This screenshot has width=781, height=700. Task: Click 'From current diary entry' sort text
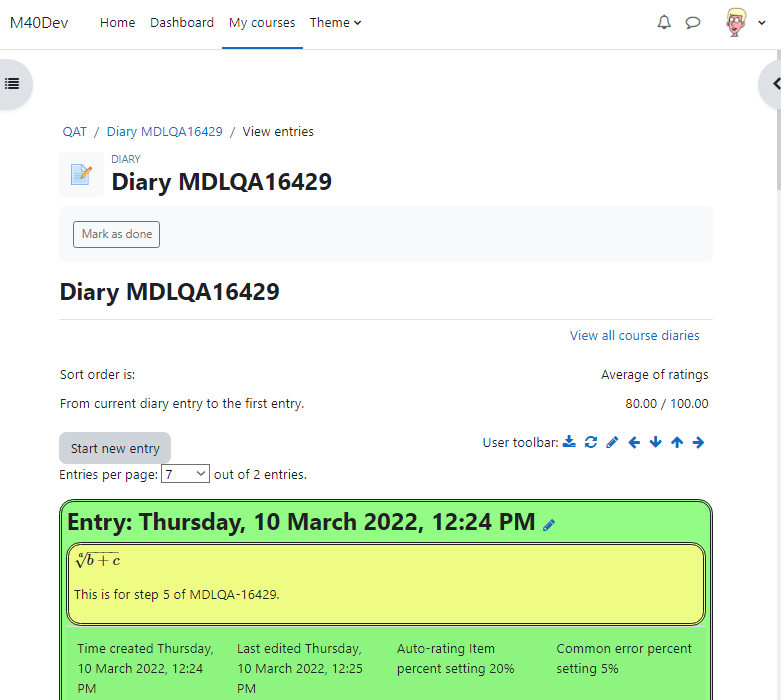[182, 403]
